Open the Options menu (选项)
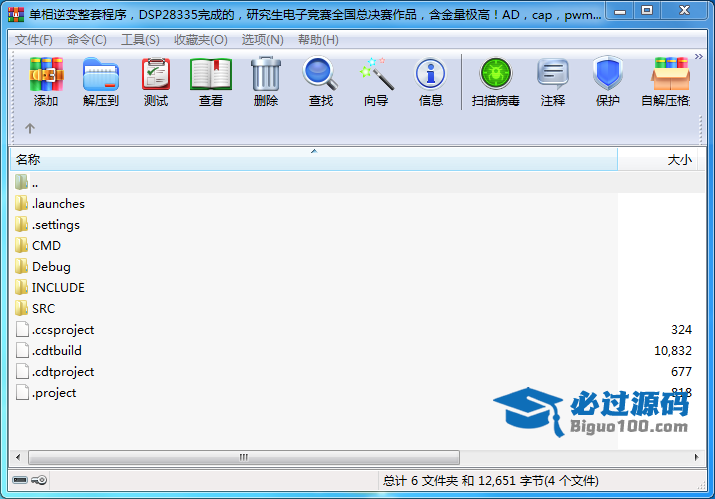 click(x=262, y=40)
